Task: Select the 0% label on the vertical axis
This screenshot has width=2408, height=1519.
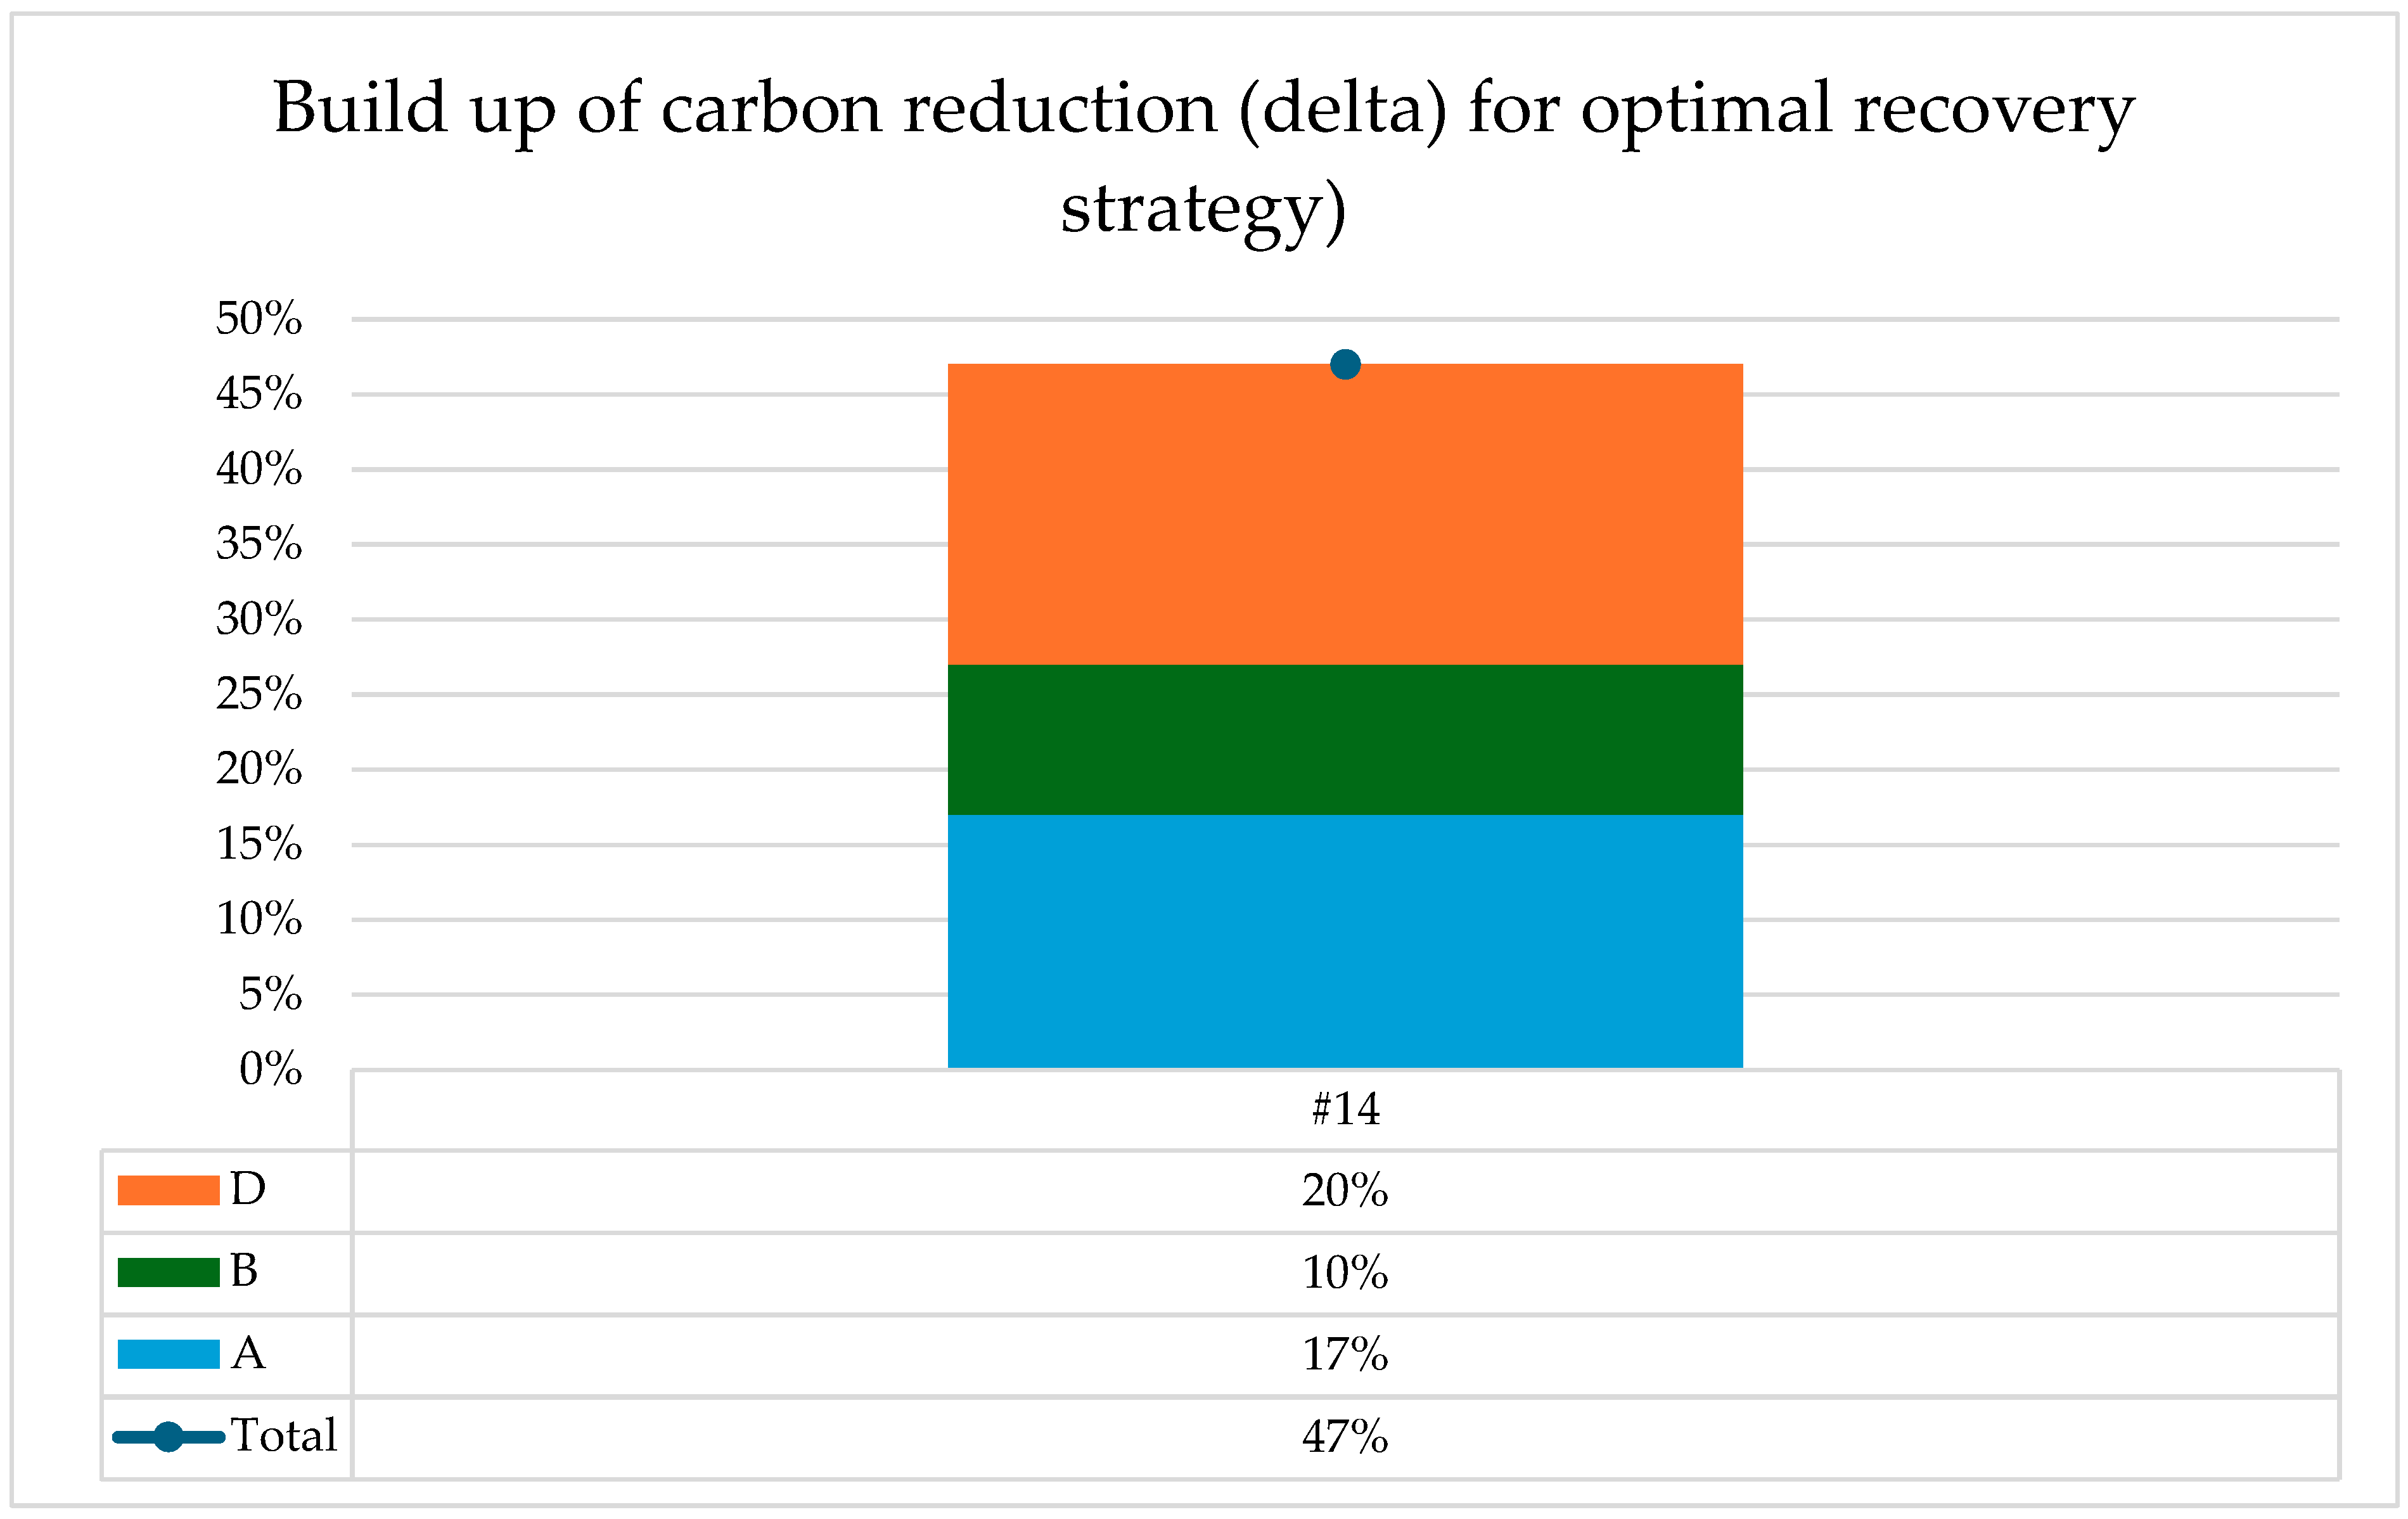Action: click(x=270, y=1069)
